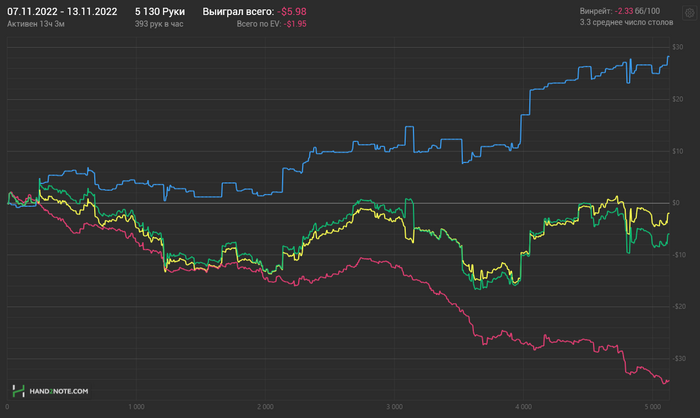
Task: Click the 4 000 x-axis label
Action: coord(523,407)
